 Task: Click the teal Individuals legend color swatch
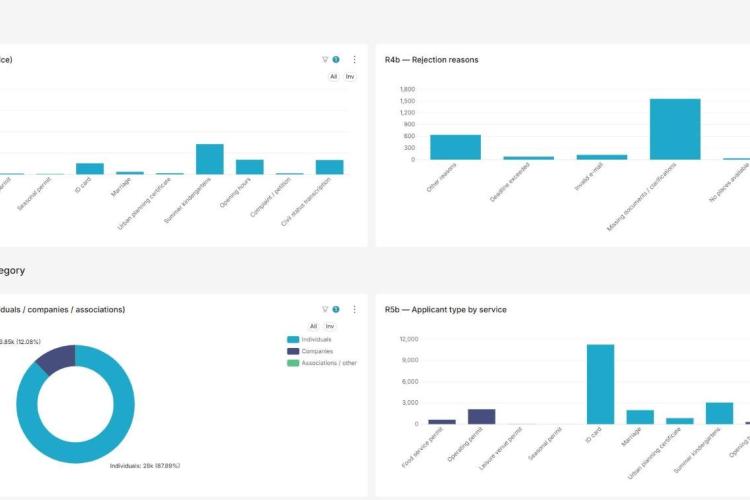pos(293,339)
